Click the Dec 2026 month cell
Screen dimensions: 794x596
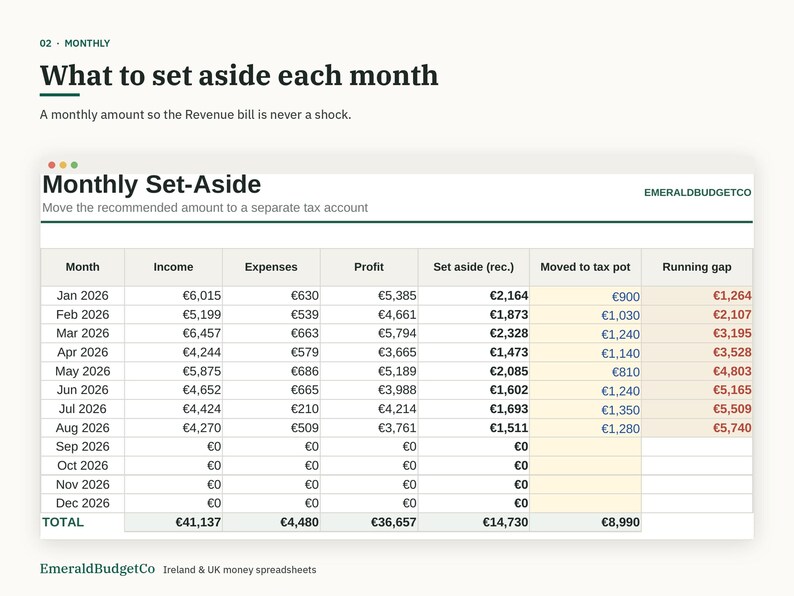[x=83, y=503]
